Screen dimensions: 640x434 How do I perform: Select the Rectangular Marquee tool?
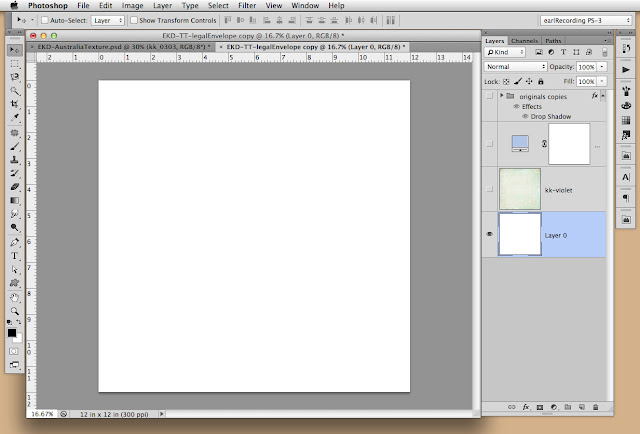click(x=14, y=64)
